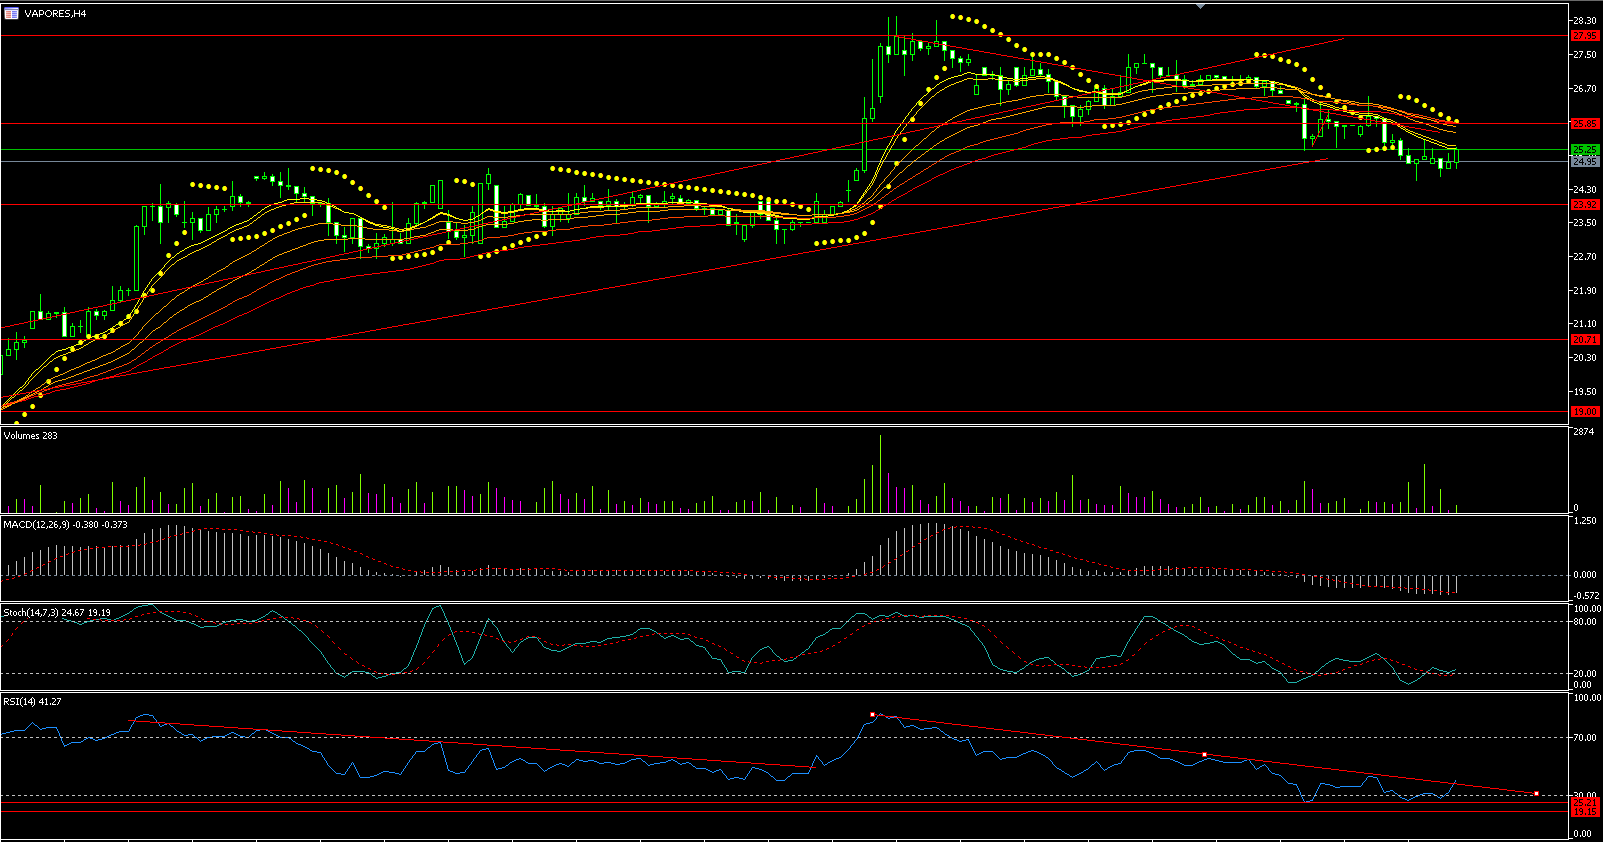Viewport: 1603px width, 842px height.
Task: Click the red 23.92 price level label
Action: tap(1585, 205)
